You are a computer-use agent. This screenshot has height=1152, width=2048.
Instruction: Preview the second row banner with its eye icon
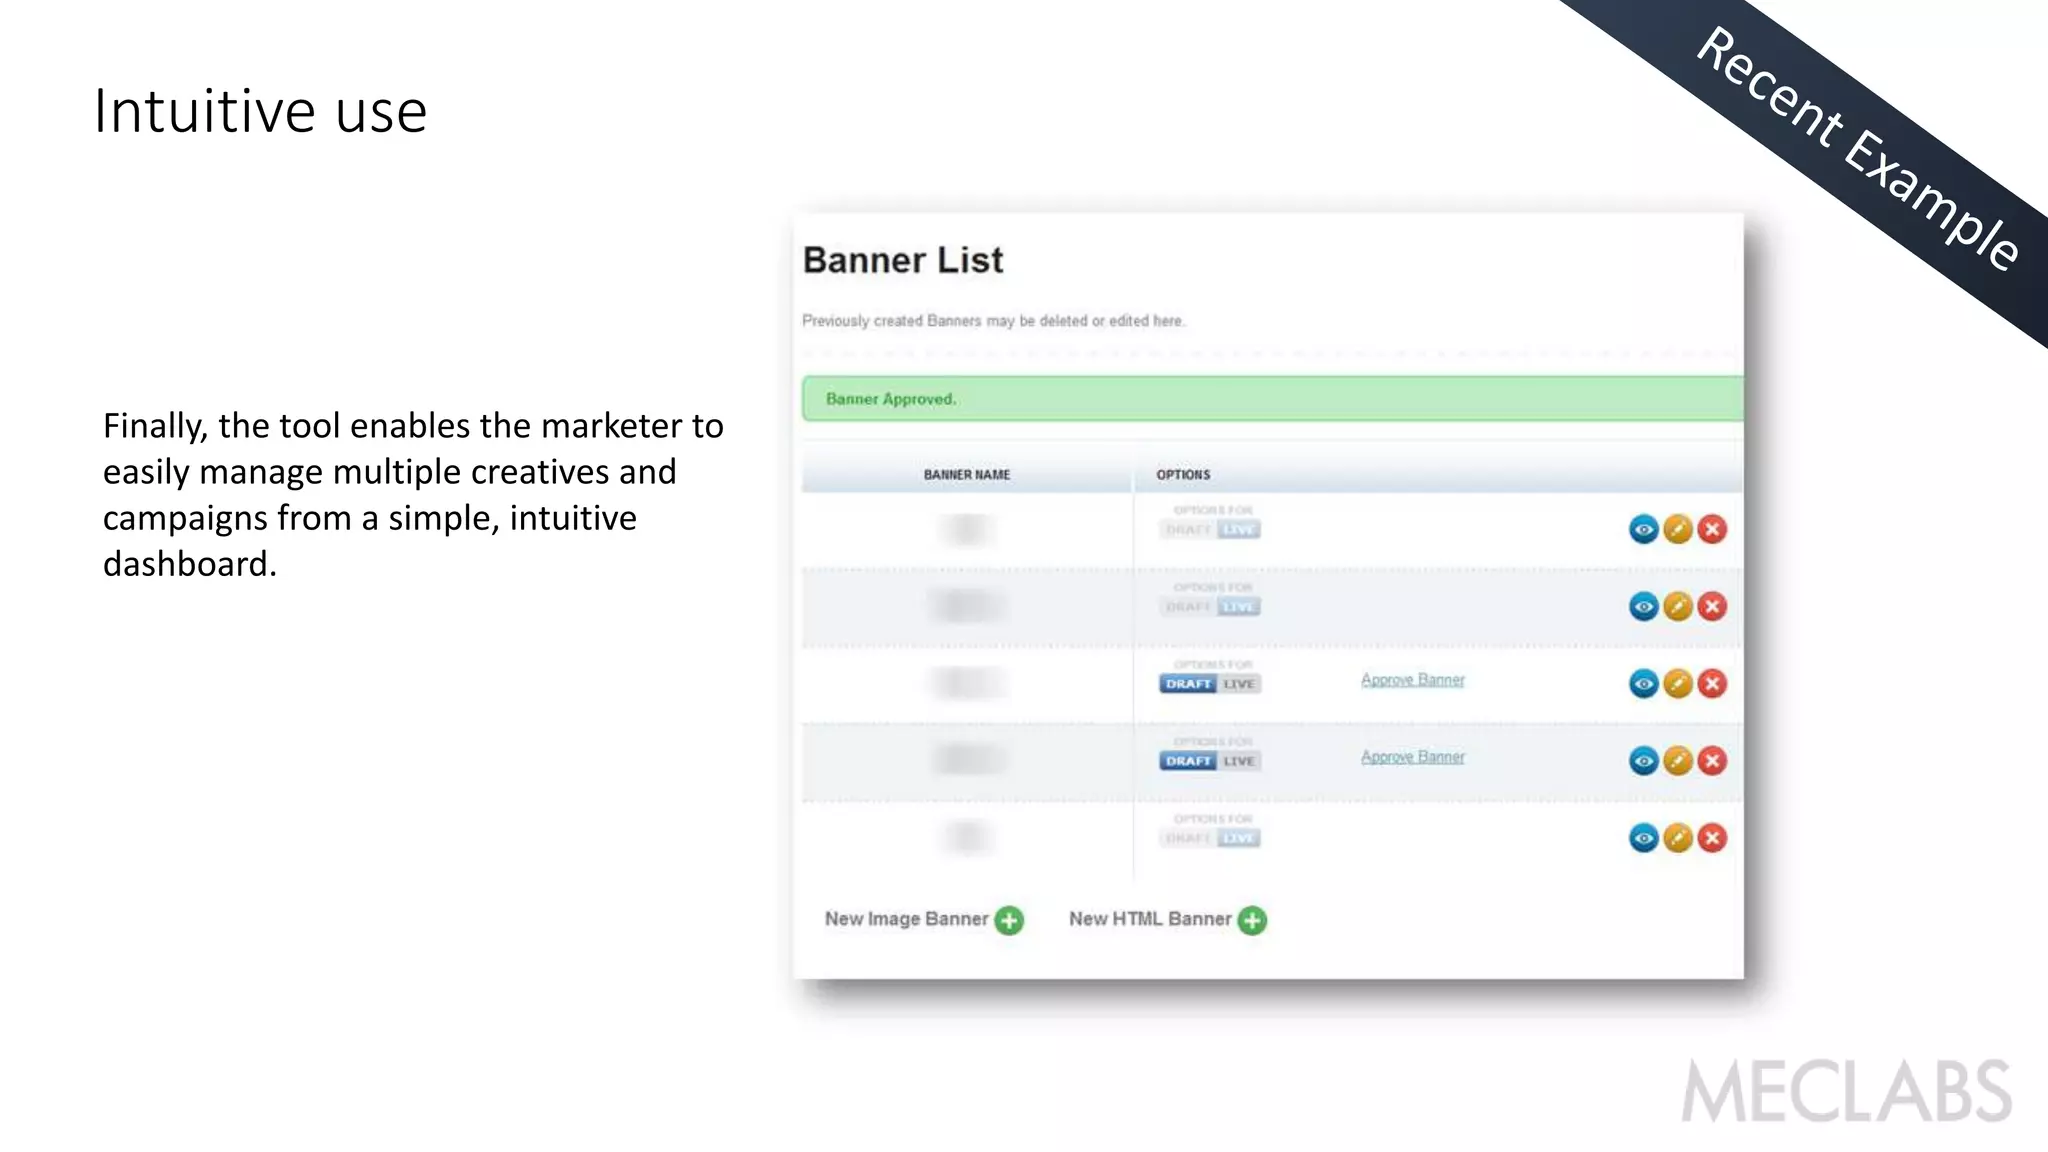coord(1643,606)
